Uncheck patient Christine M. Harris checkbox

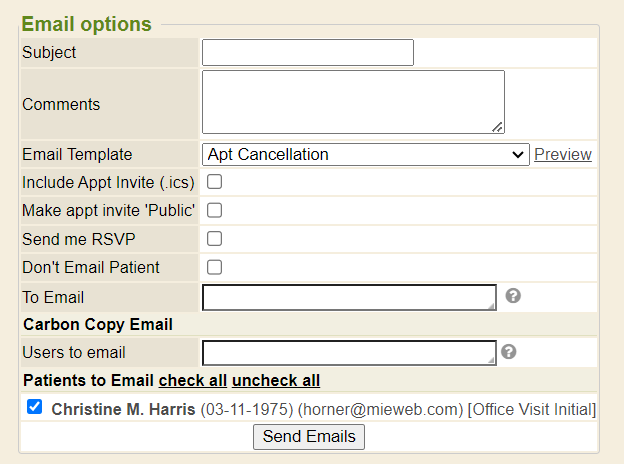point(35,407)
